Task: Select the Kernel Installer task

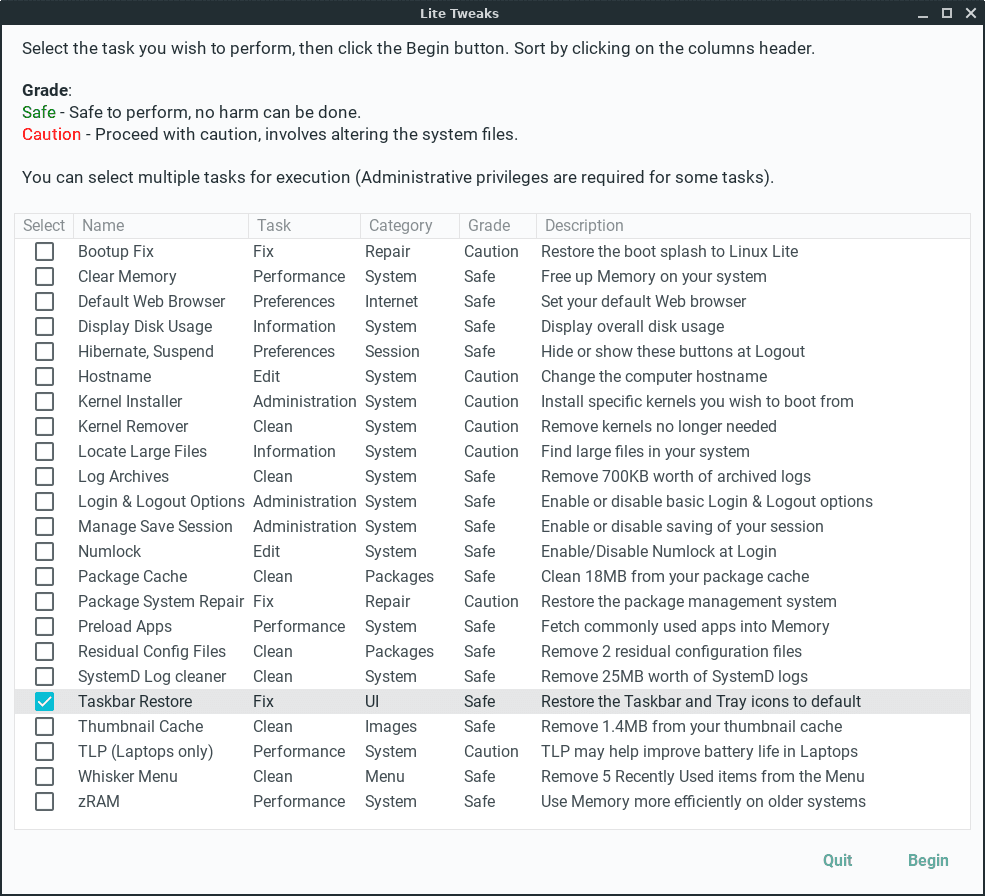Action: pos(44,401)
